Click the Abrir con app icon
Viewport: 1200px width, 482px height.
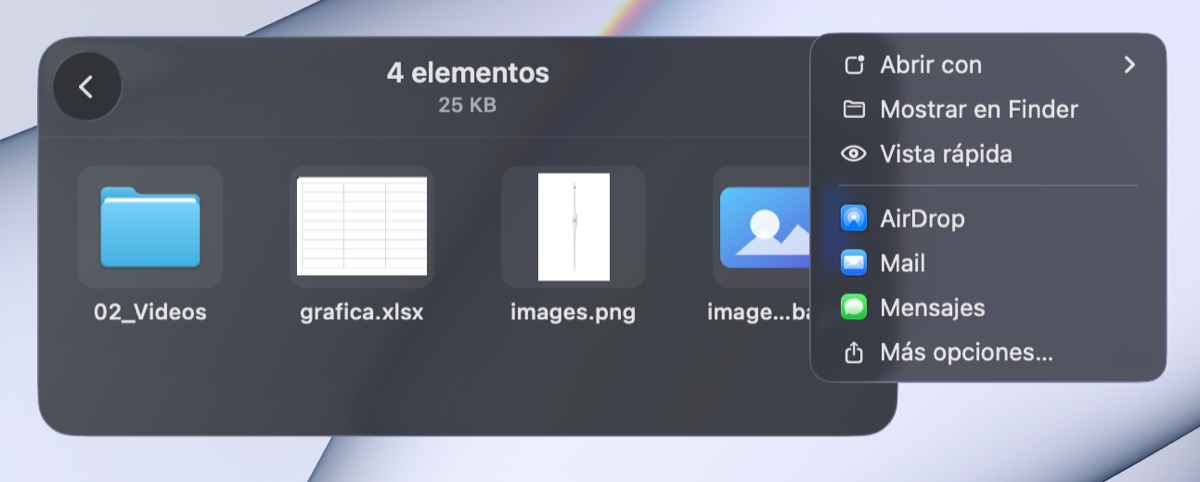point(854,65)
